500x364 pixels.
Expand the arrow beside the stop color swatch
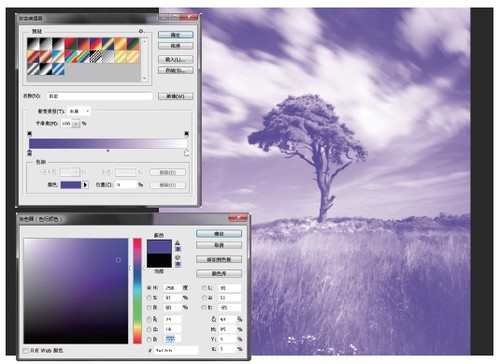(x=85, y=185)
